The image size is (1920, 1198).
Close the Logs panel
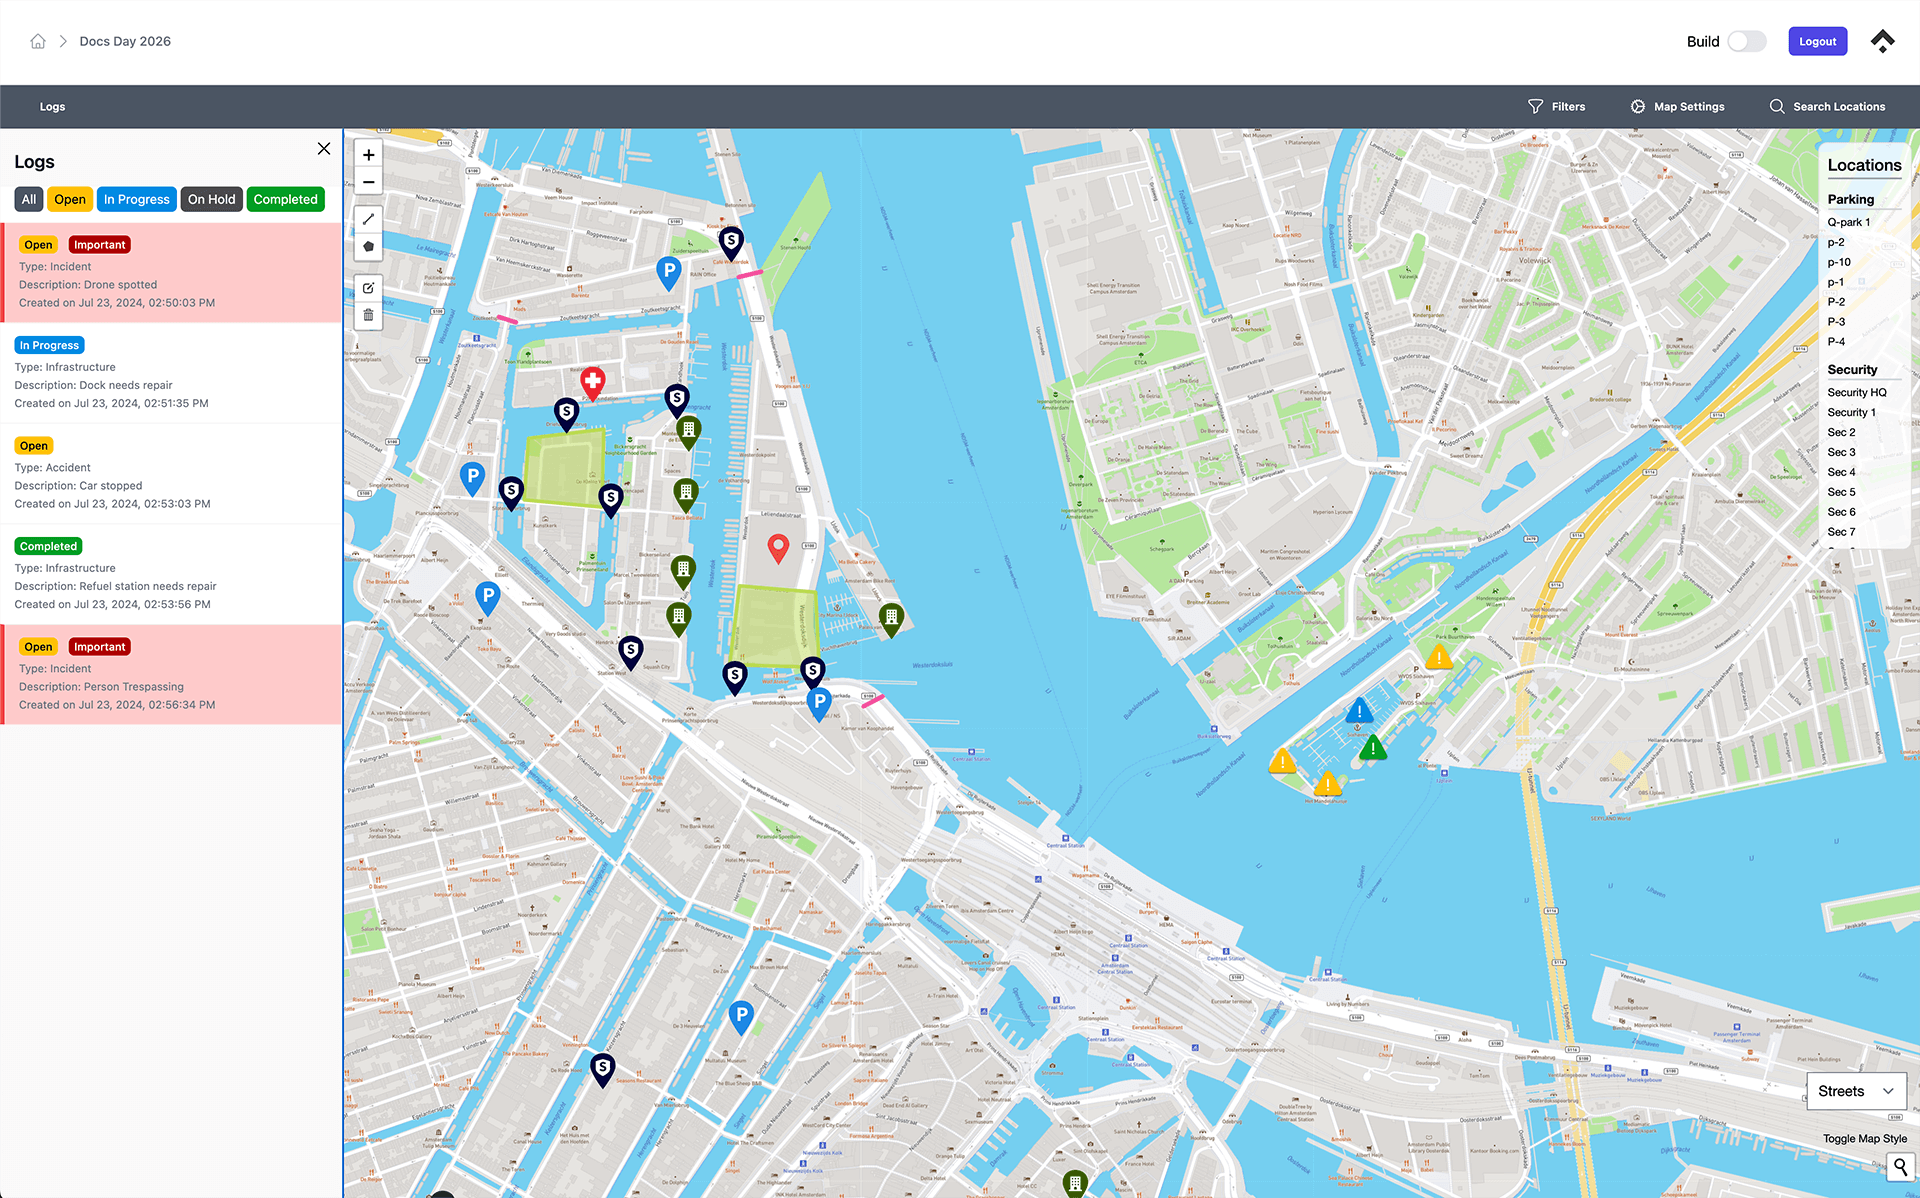[324, 148]
